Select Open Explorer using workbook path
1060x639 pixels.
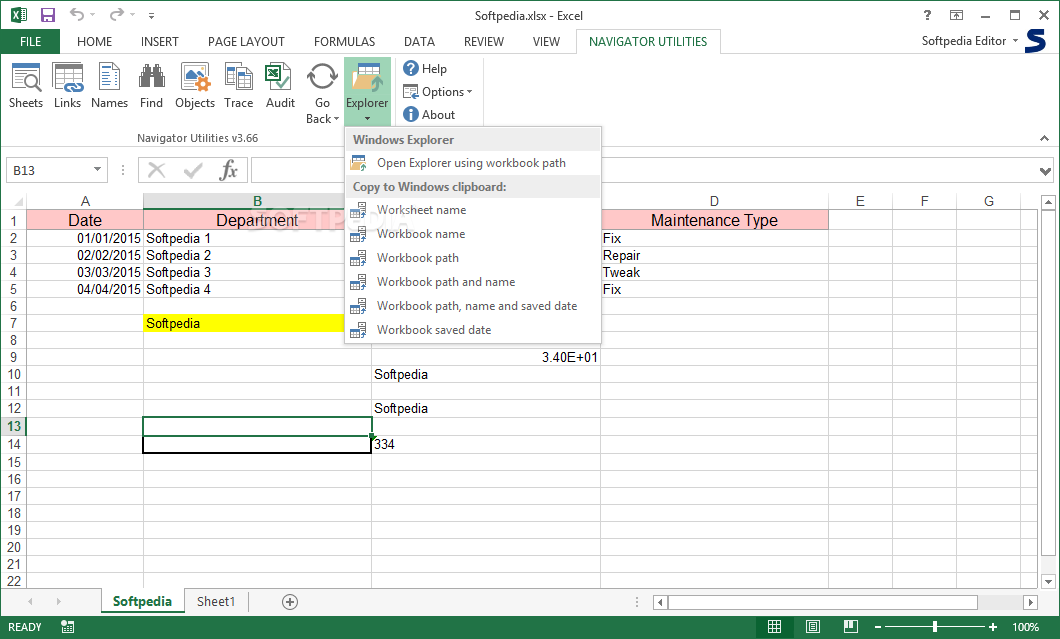coord(472,163)
